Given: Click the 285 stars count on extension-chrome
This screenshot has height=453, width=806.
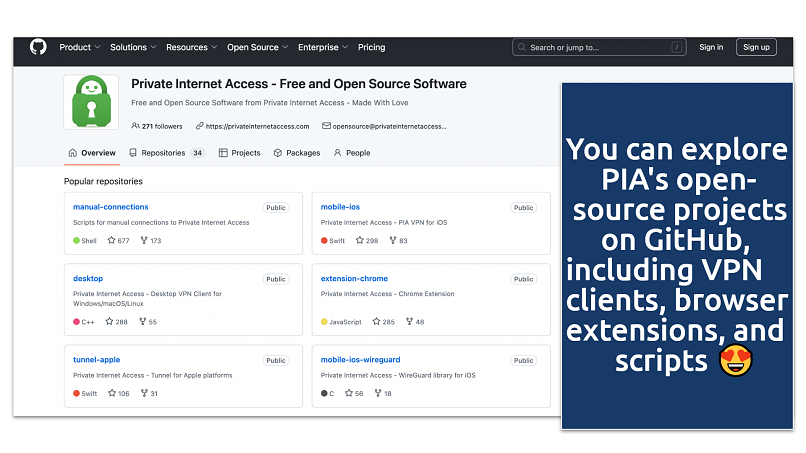Looking at the screenshot, I should tap(389, 322).
